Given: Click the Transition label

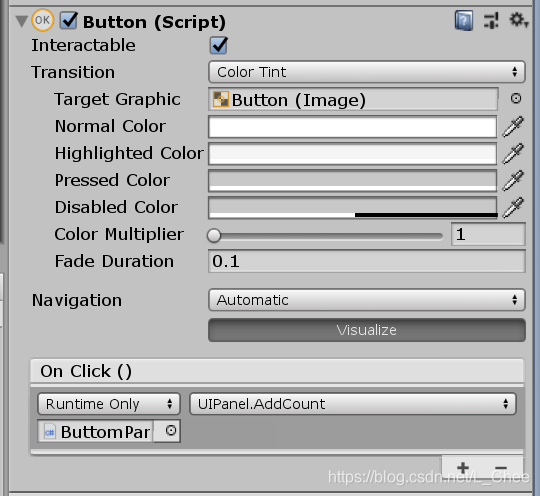Looking at the screenshot, I should pos(73,72).
